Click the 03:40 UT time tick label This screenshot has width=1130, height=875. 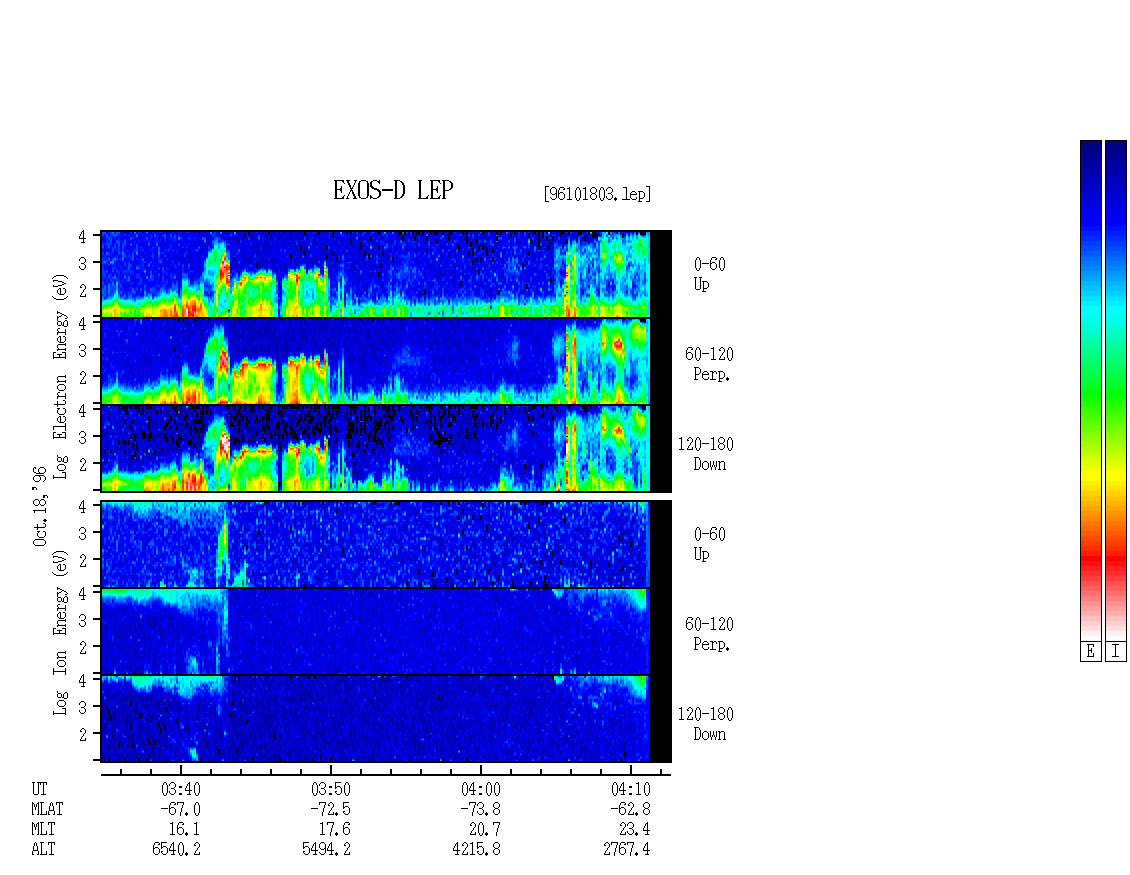[180, 789]
